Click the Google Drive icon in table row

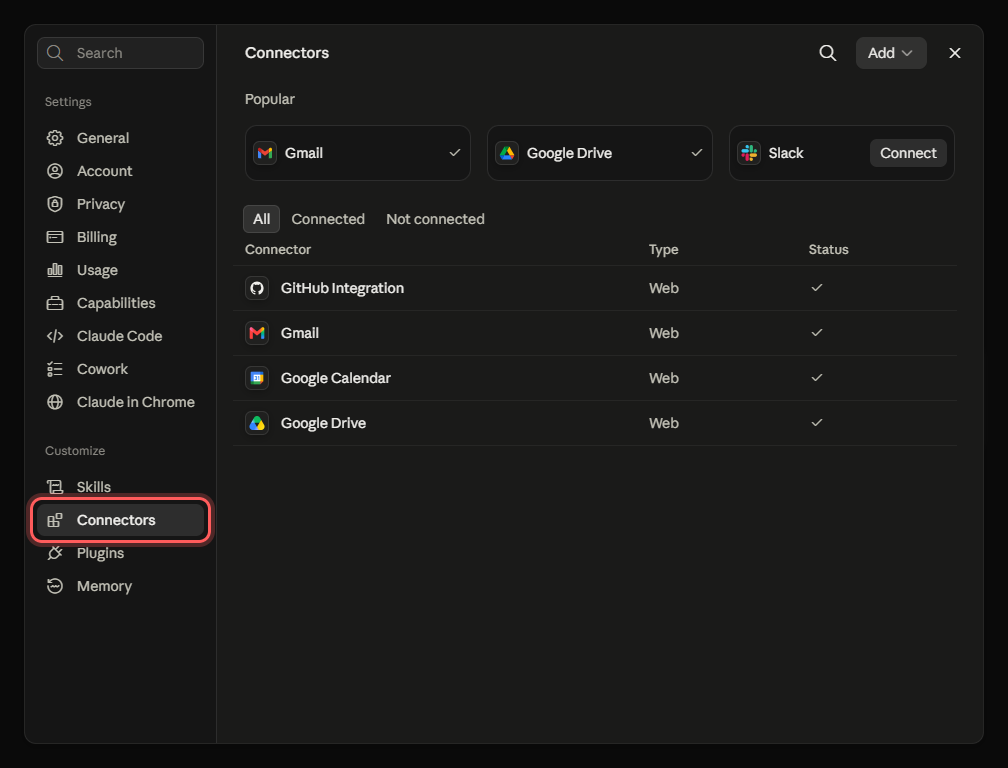pos(257,423)
